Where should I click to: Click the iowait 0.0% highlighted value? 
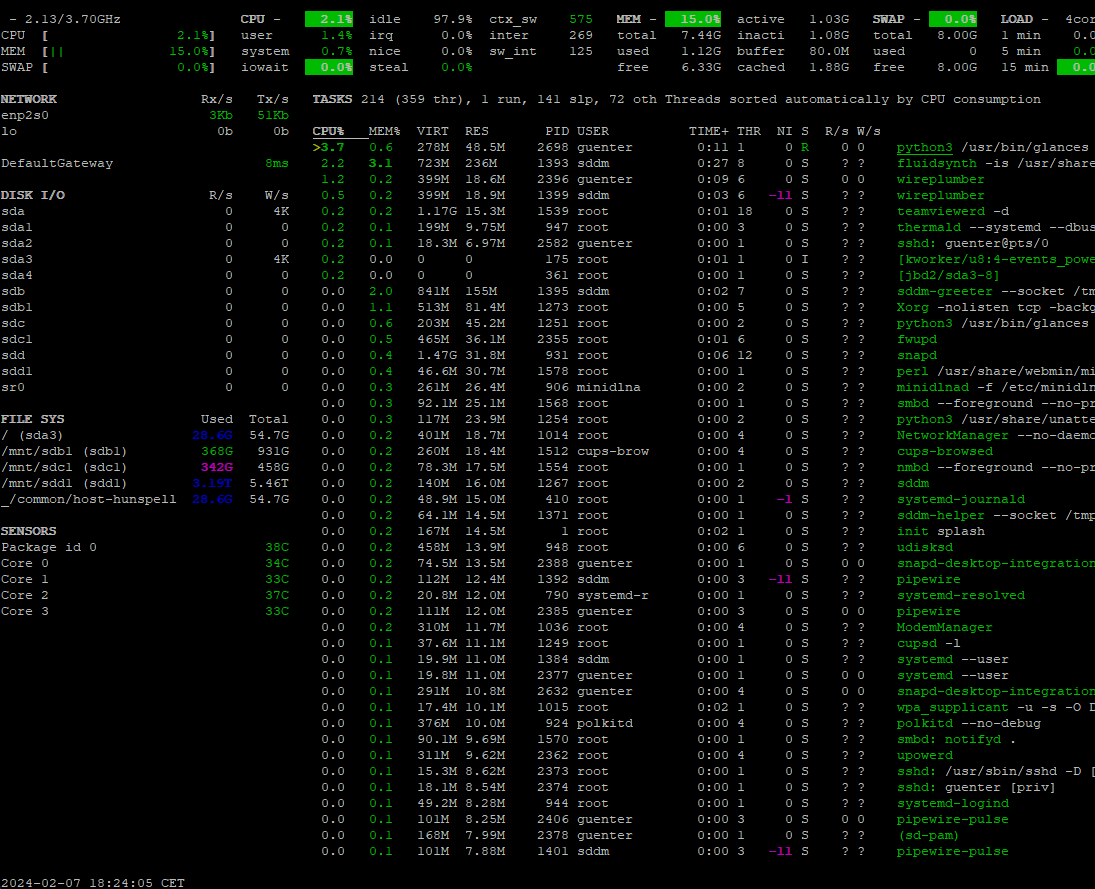329,67
